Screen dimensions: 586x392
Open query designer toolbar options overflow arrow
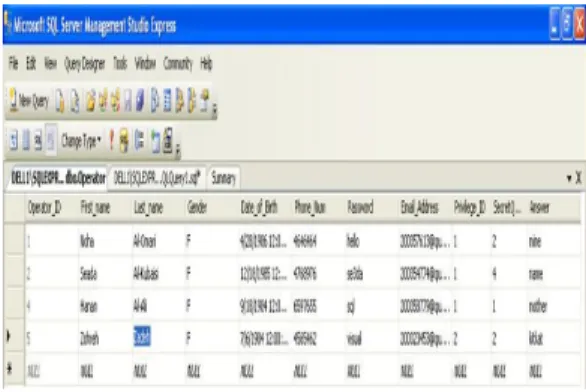178,150
